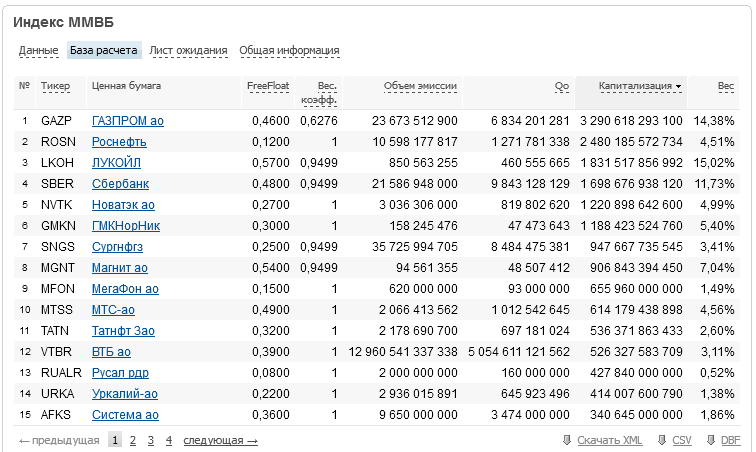Open the Магнит ао link
756x452 pixels.
tap(120, 268)
